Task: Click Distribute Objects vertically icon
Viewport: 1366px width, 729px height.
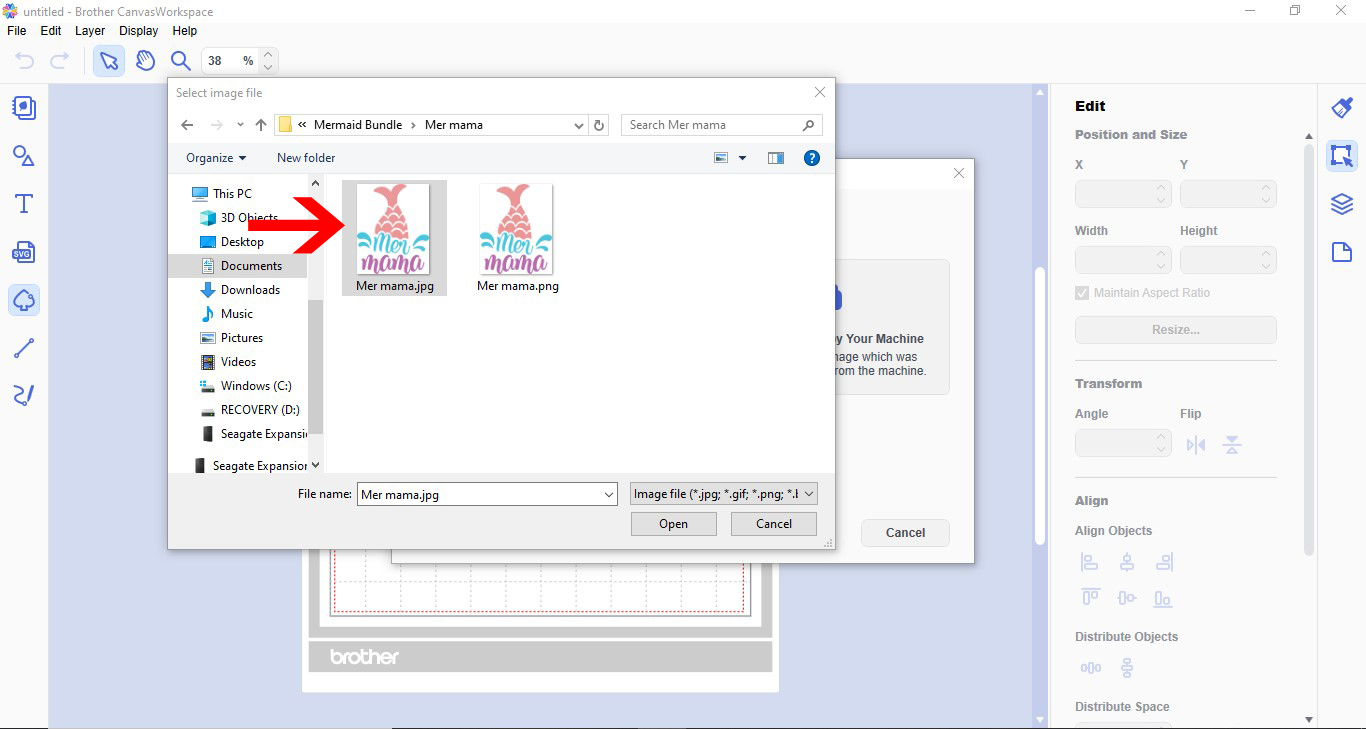Action: (x=1127, y=668)
